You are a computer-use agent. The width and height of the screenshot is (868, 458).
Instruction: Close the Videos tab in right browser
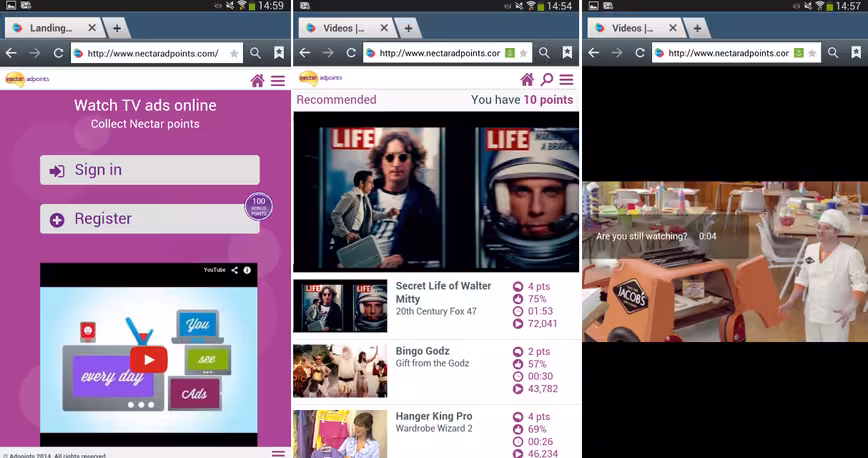point(673,28)
